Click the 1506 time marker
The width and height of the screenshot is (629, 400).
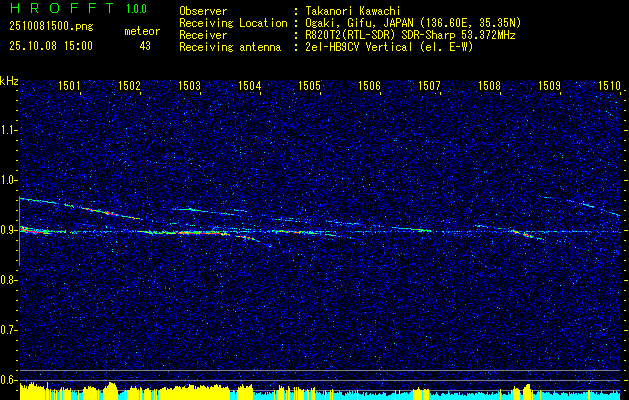(369, 85)
